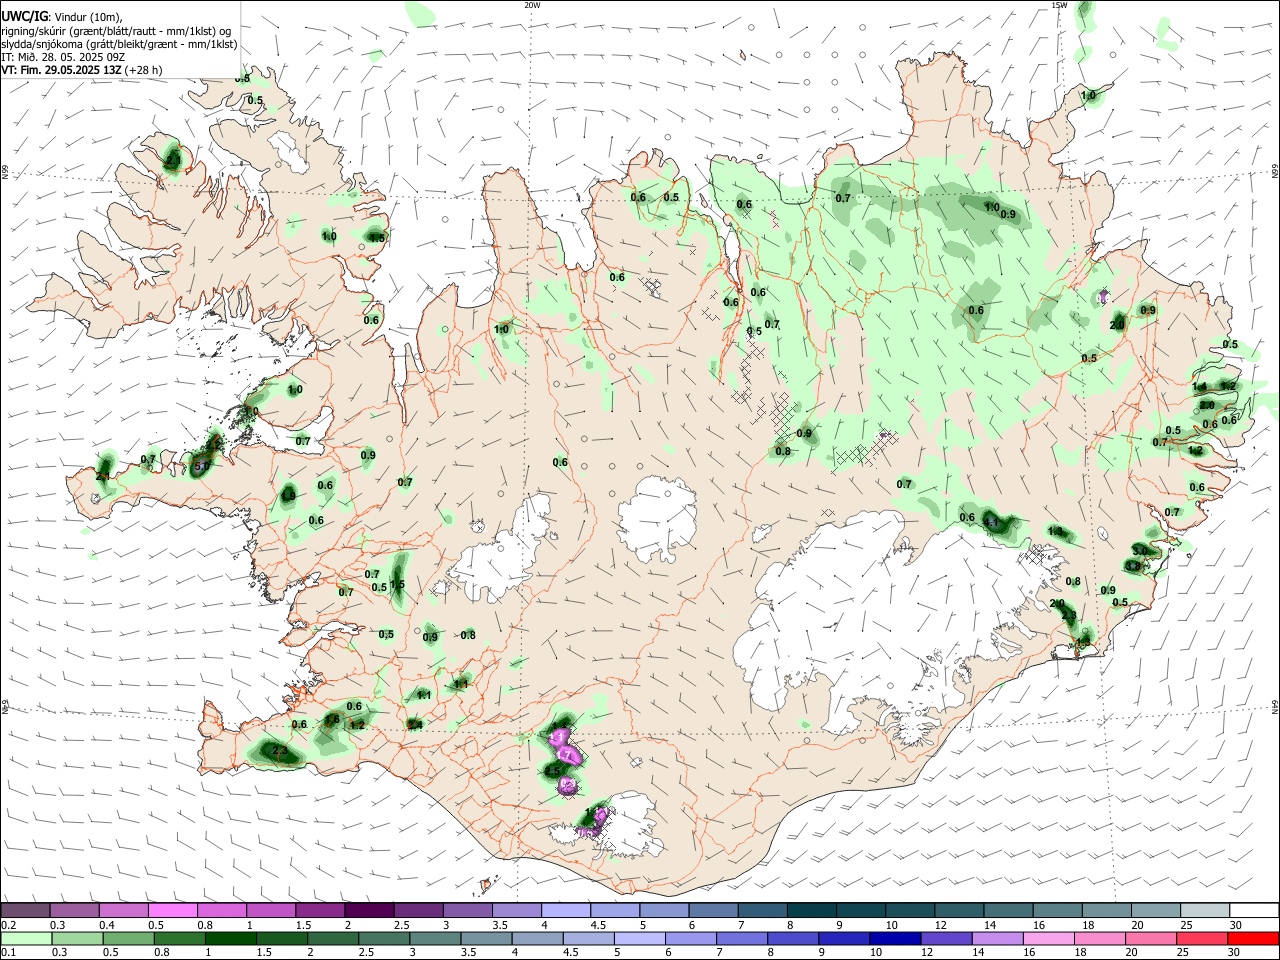Click the very dark purple 2–2.5 snow swatch

pos(370,911)
